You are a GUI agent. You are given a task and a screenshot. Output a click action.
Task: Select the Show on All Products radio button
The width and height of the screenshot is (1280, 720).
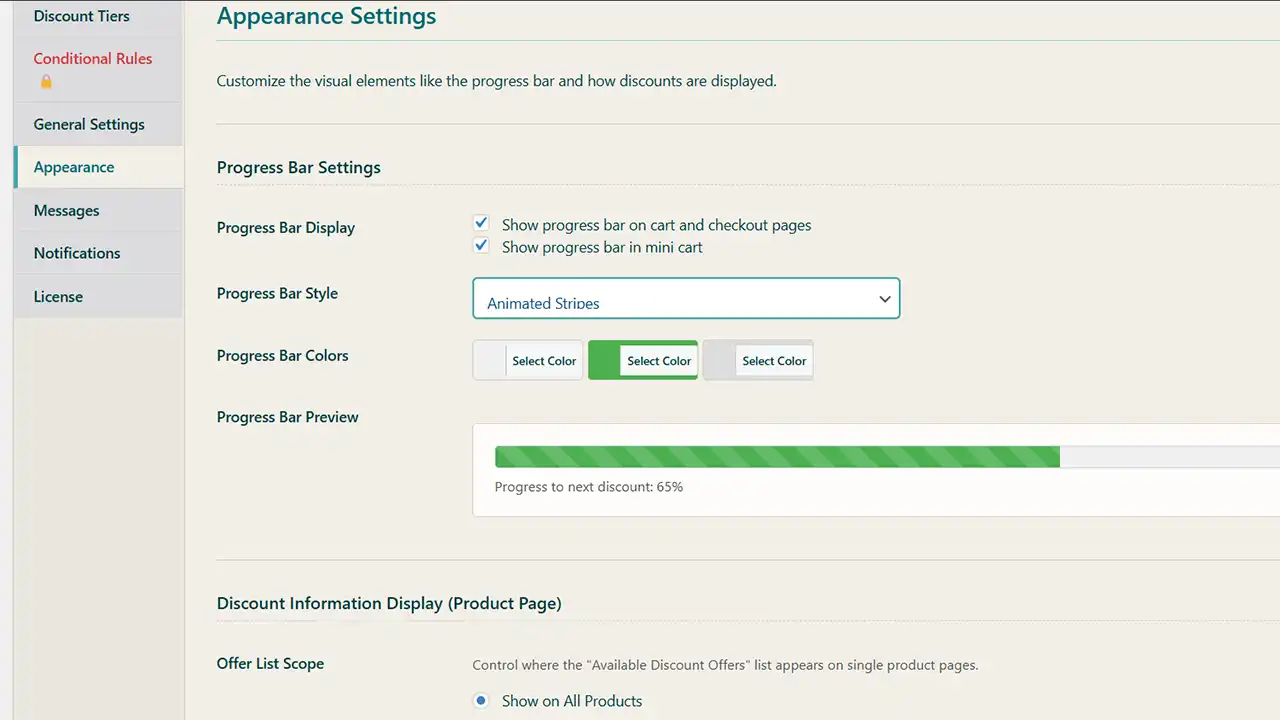[481, 701]
